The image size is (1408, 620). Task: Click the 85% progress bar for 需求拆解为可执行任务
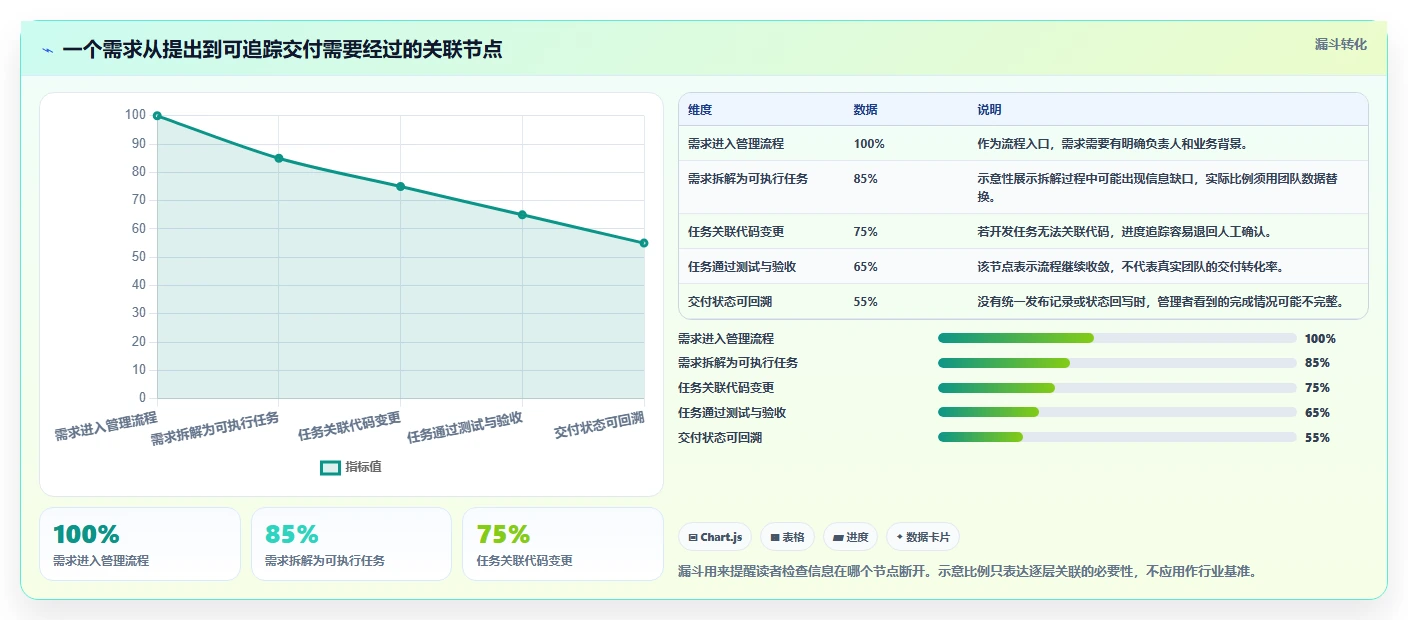1117,363
